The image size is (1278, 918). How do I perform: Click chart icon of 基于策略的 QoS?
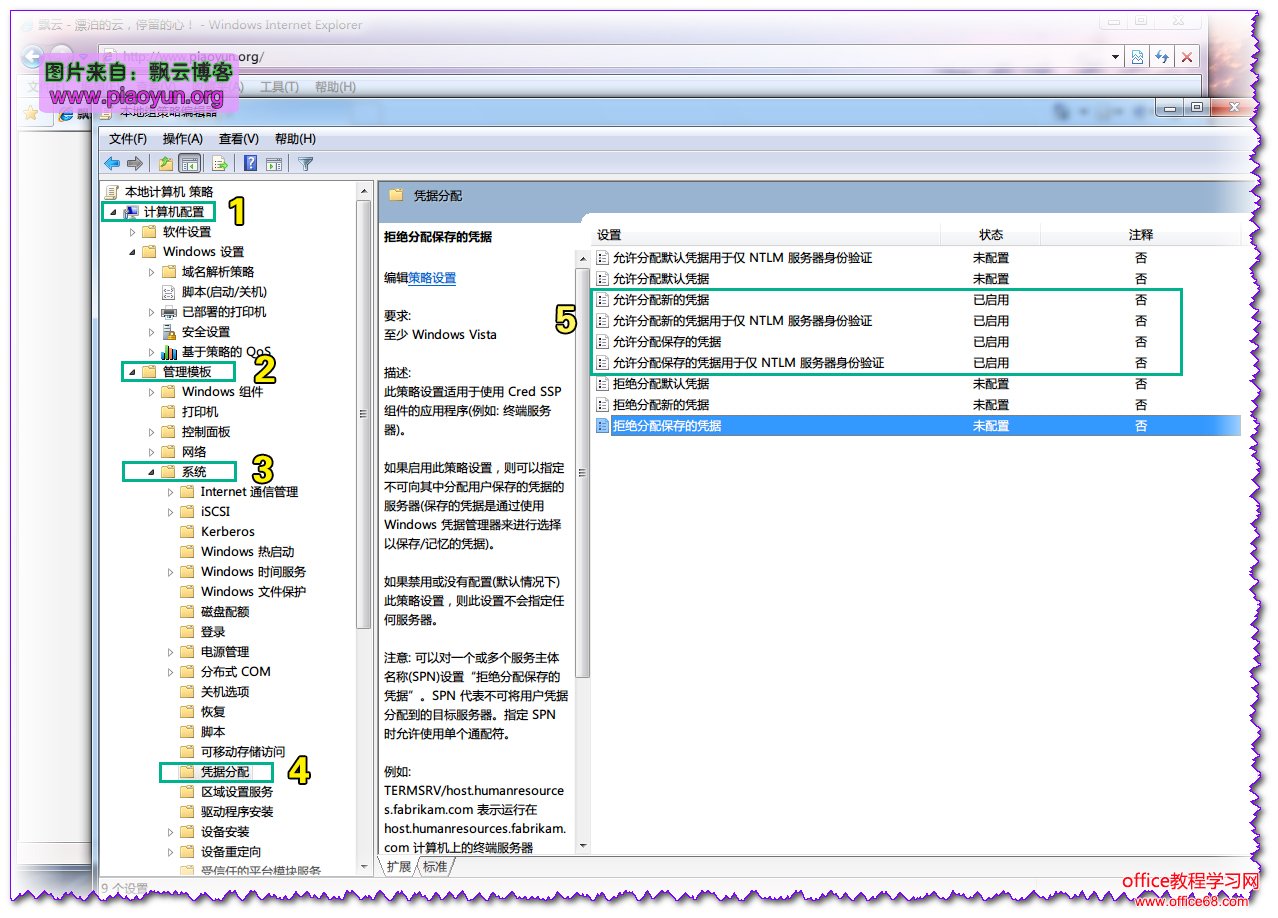(x=168, y=352)
